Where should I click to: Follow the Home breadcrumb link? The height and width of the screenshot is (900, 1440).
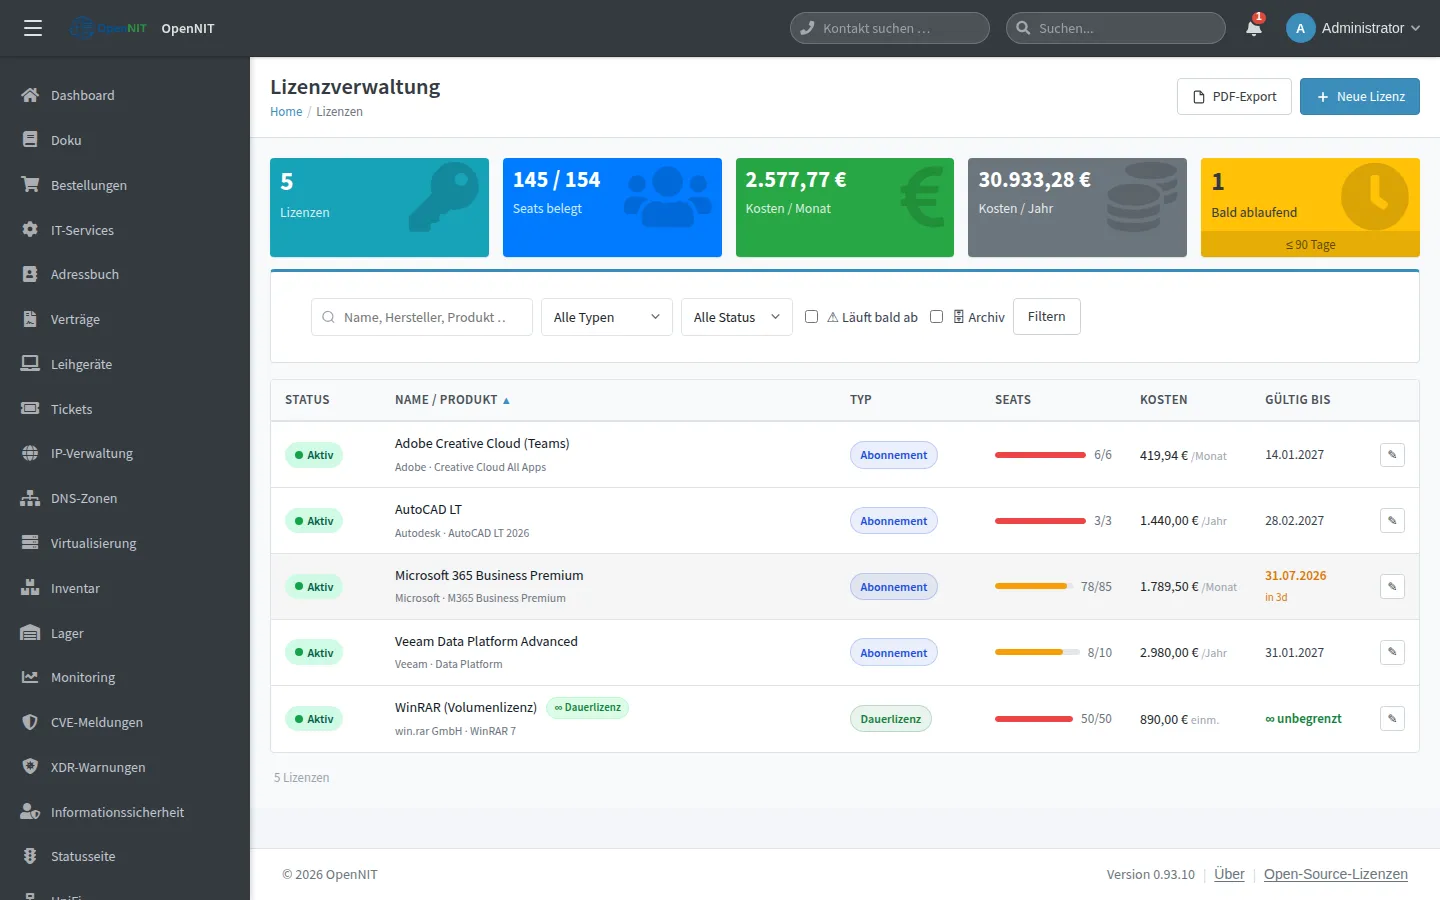click(286, 112)
